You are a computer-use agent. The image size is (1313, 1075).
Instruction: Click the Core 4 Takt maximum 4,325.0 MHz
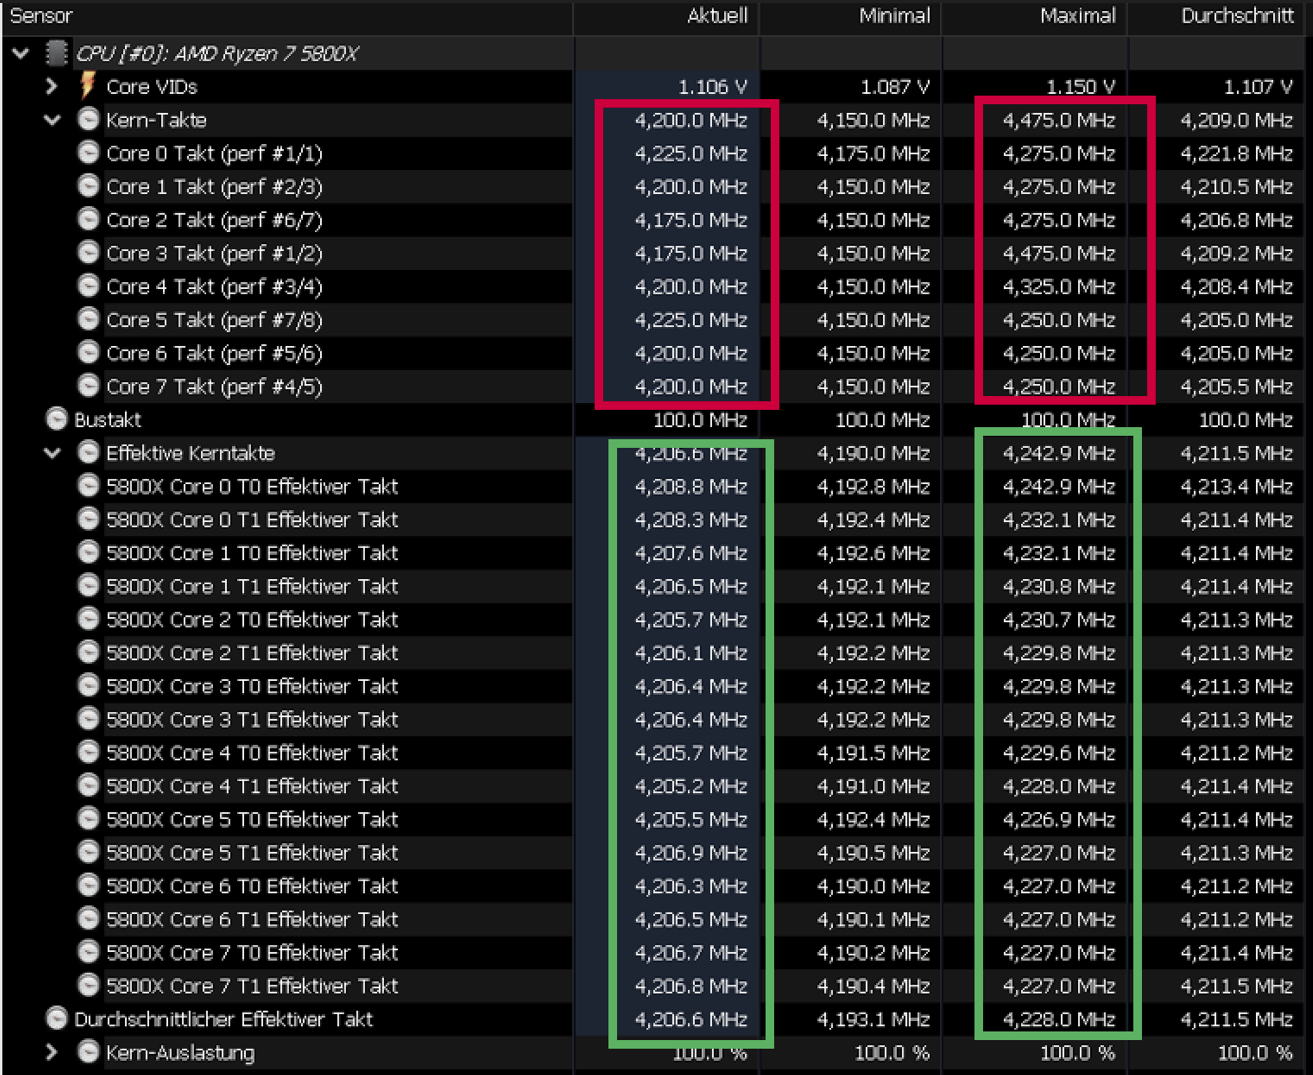[x=1059, y=286]
